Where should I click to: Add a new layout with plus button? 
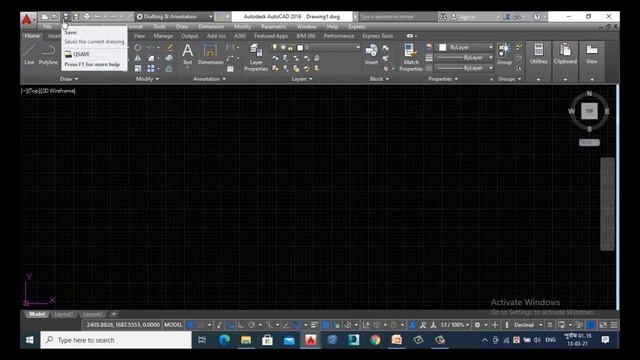pos(114,314)
